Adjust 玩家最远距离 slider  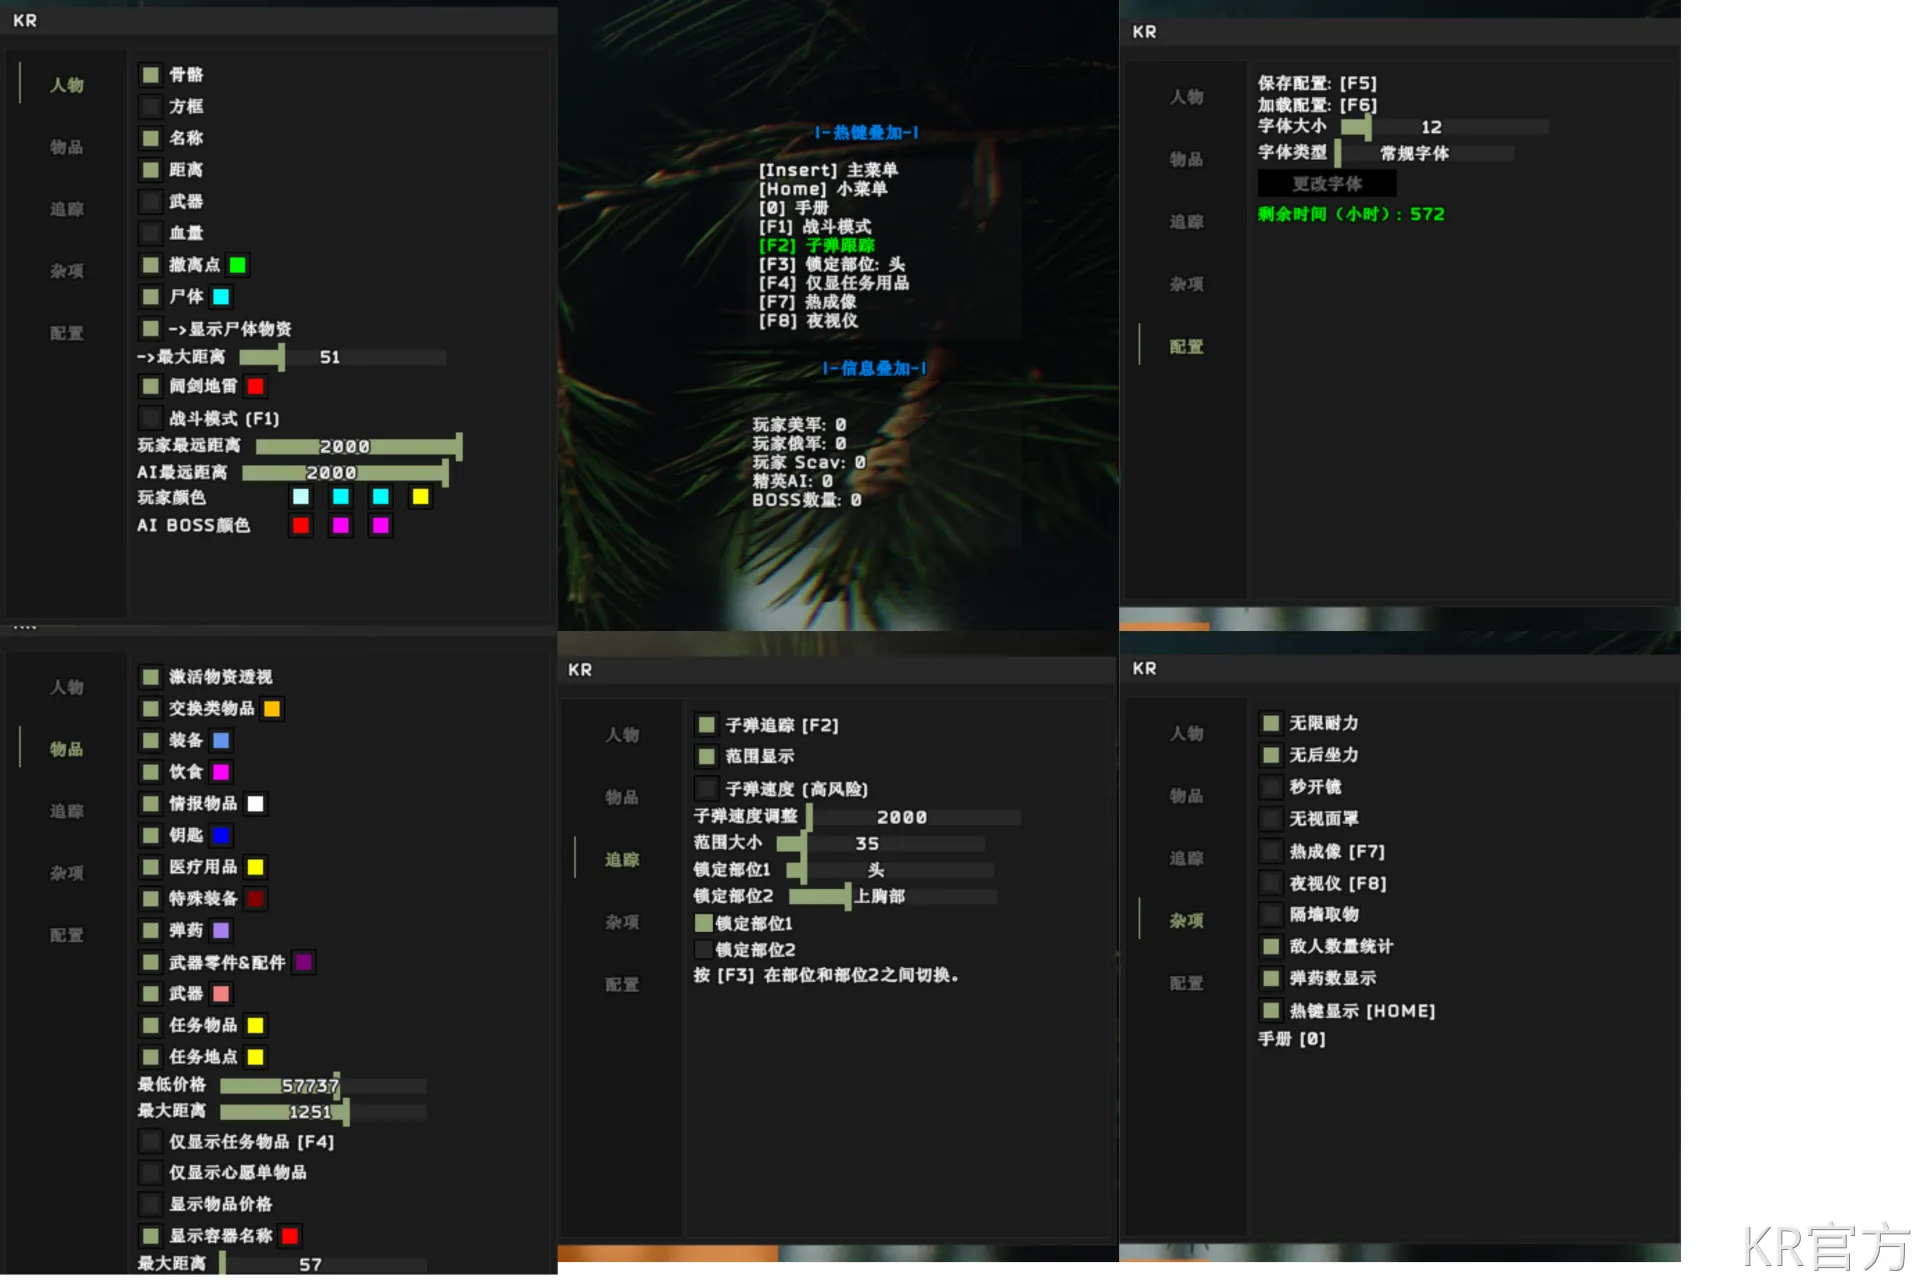(x=358, y=446)
